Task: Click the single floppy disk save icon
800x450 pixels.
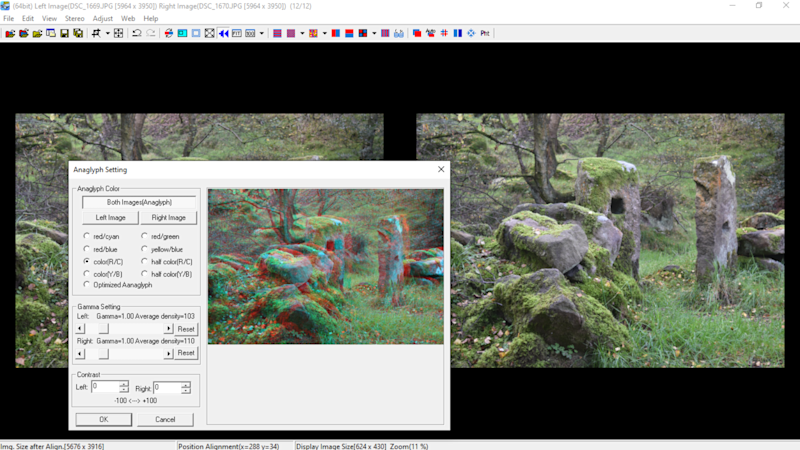Action: click(64, 33)
